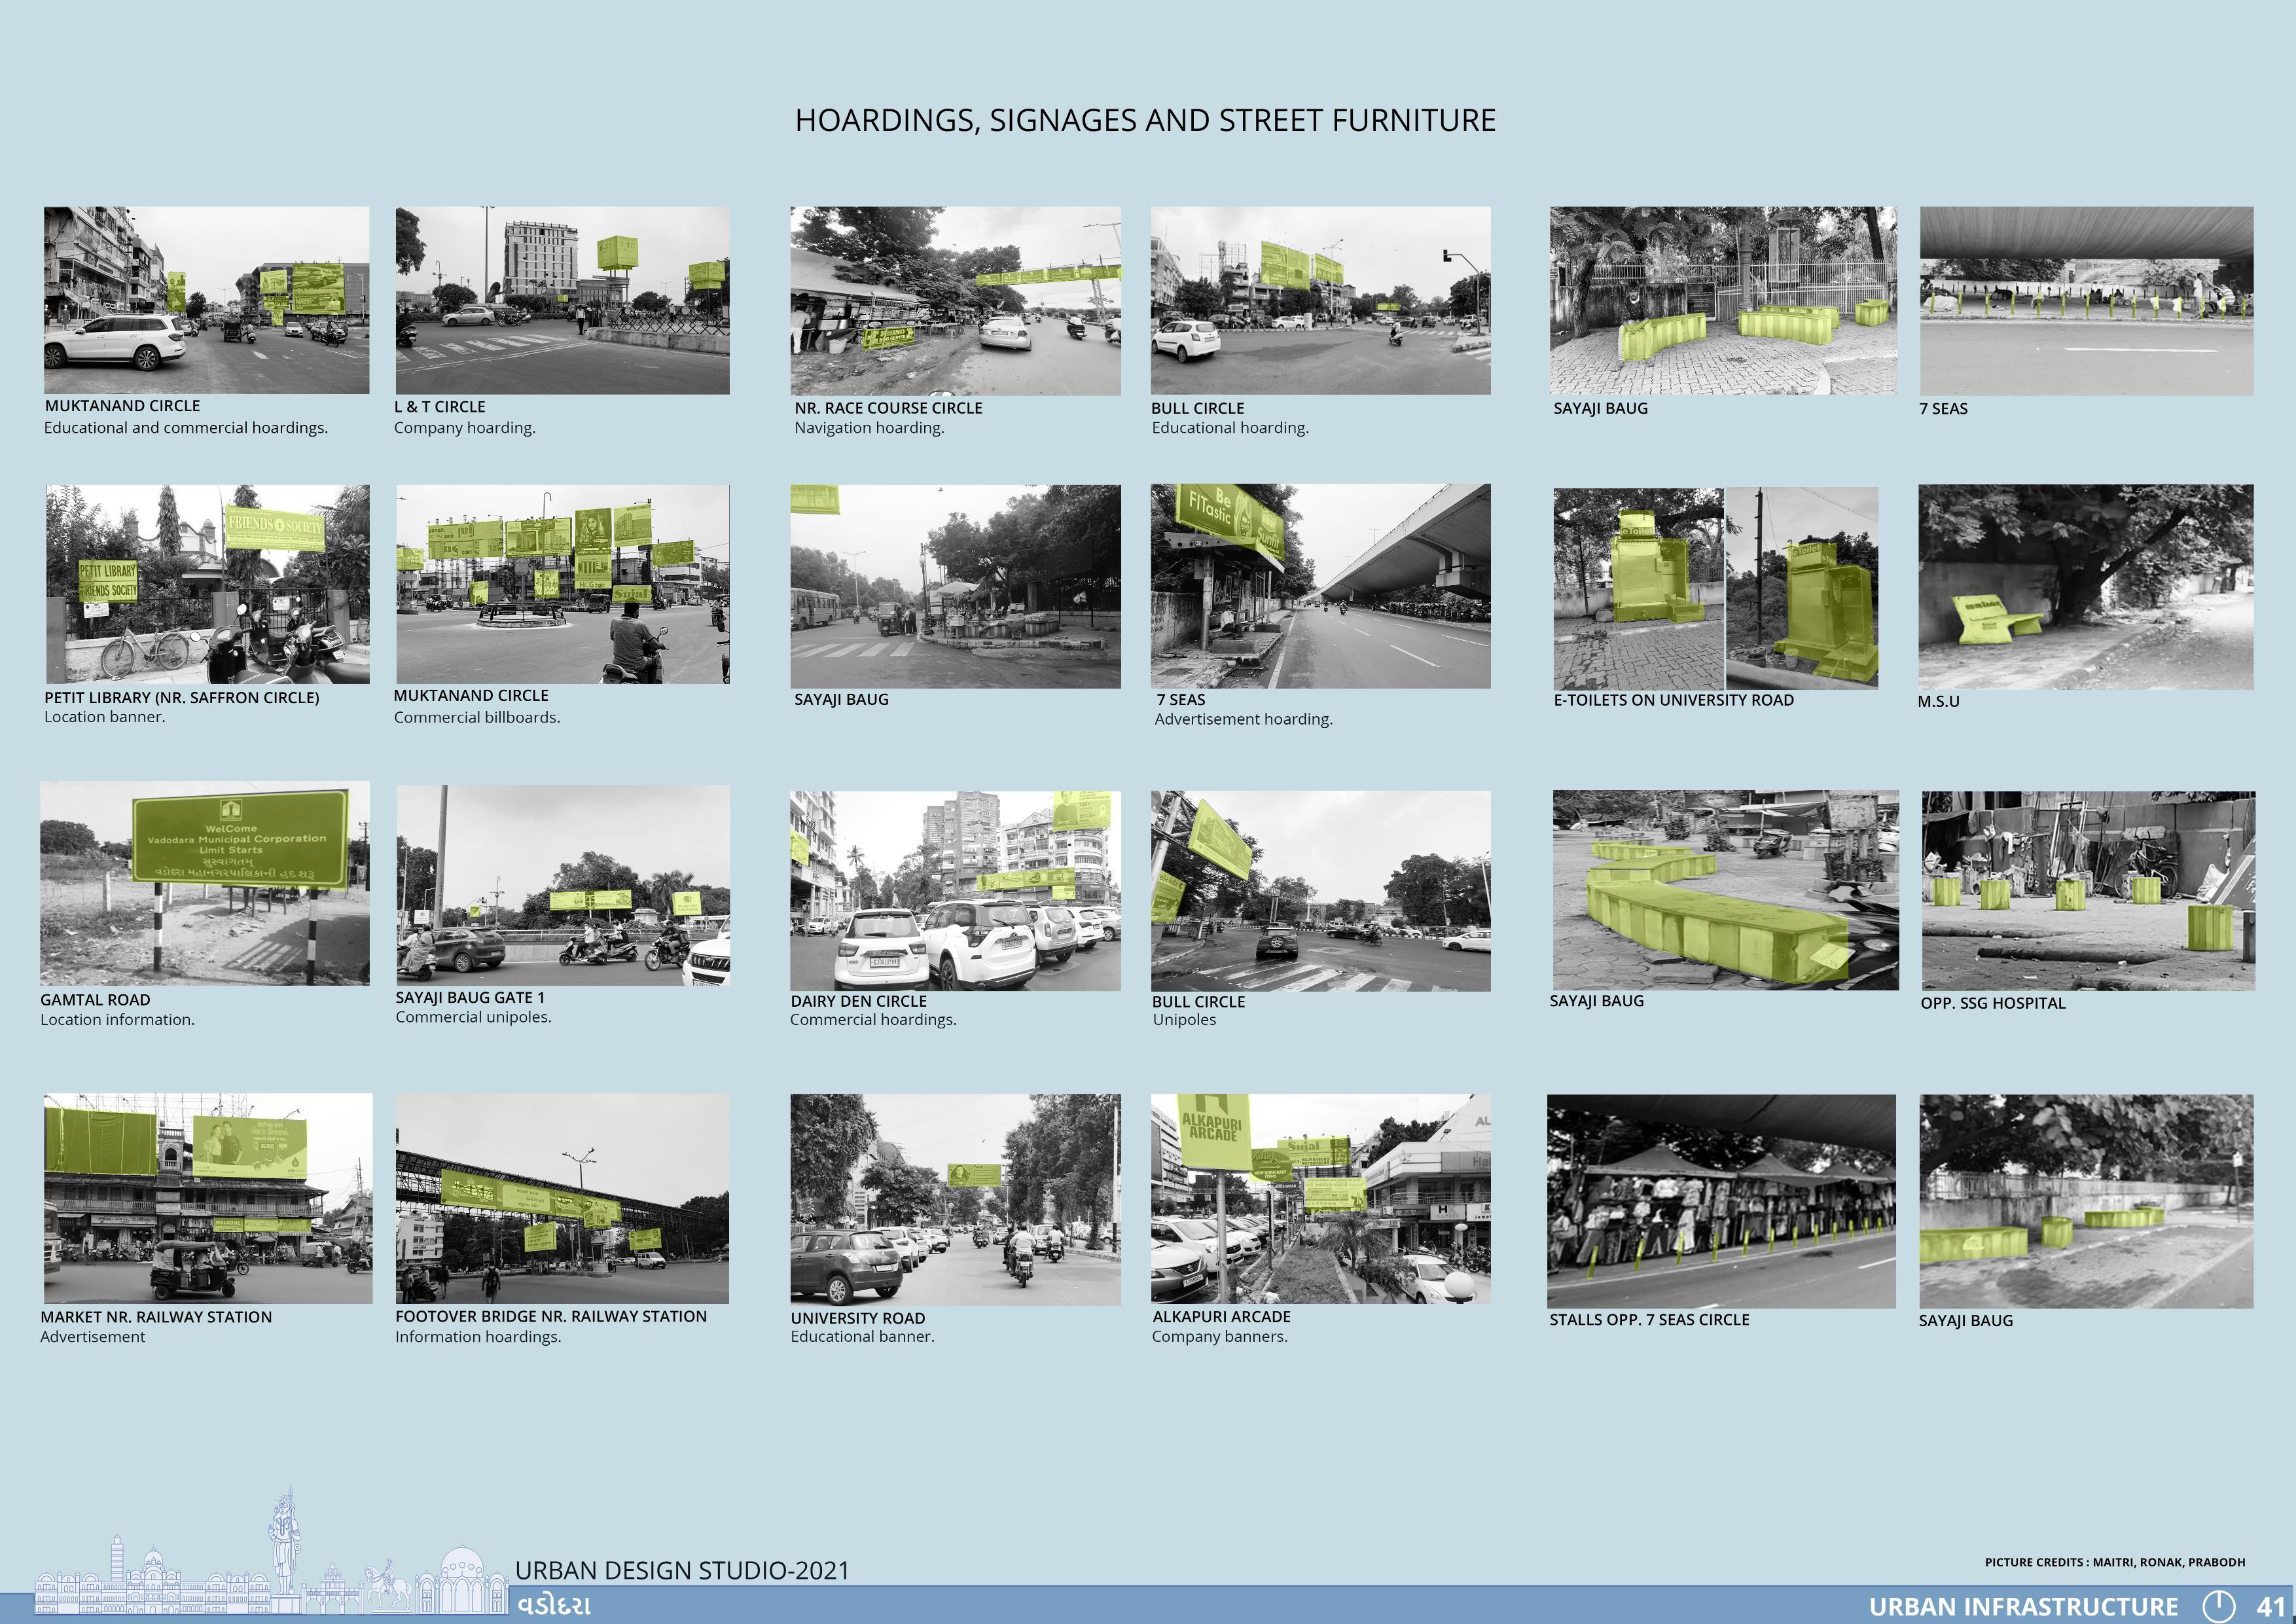Image resolution: width=2296 pixels, height=1624 pixels.
Task: Click the E-Toilets on University Road photo
Action: click(x=1715, y=588)
